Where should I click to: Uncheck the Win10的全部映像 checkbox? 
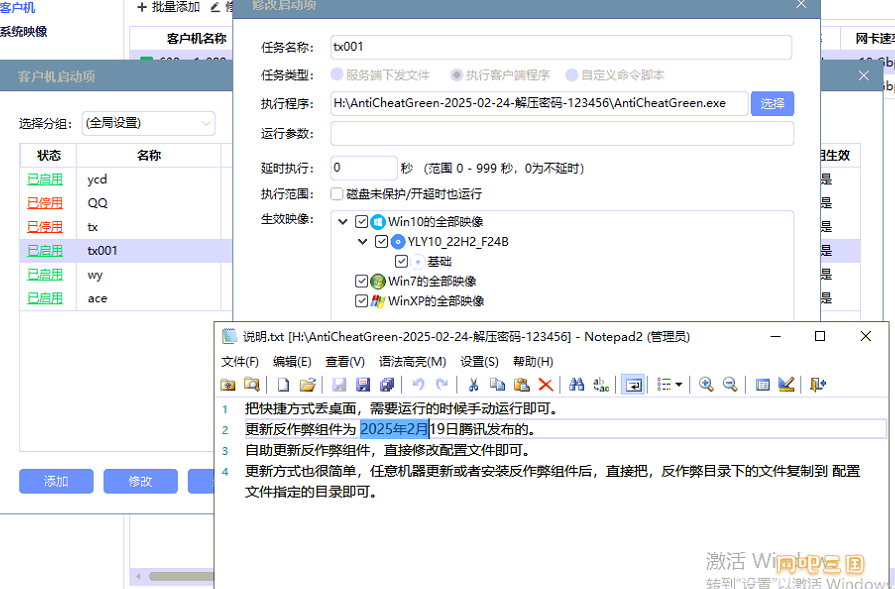[362, 222]
